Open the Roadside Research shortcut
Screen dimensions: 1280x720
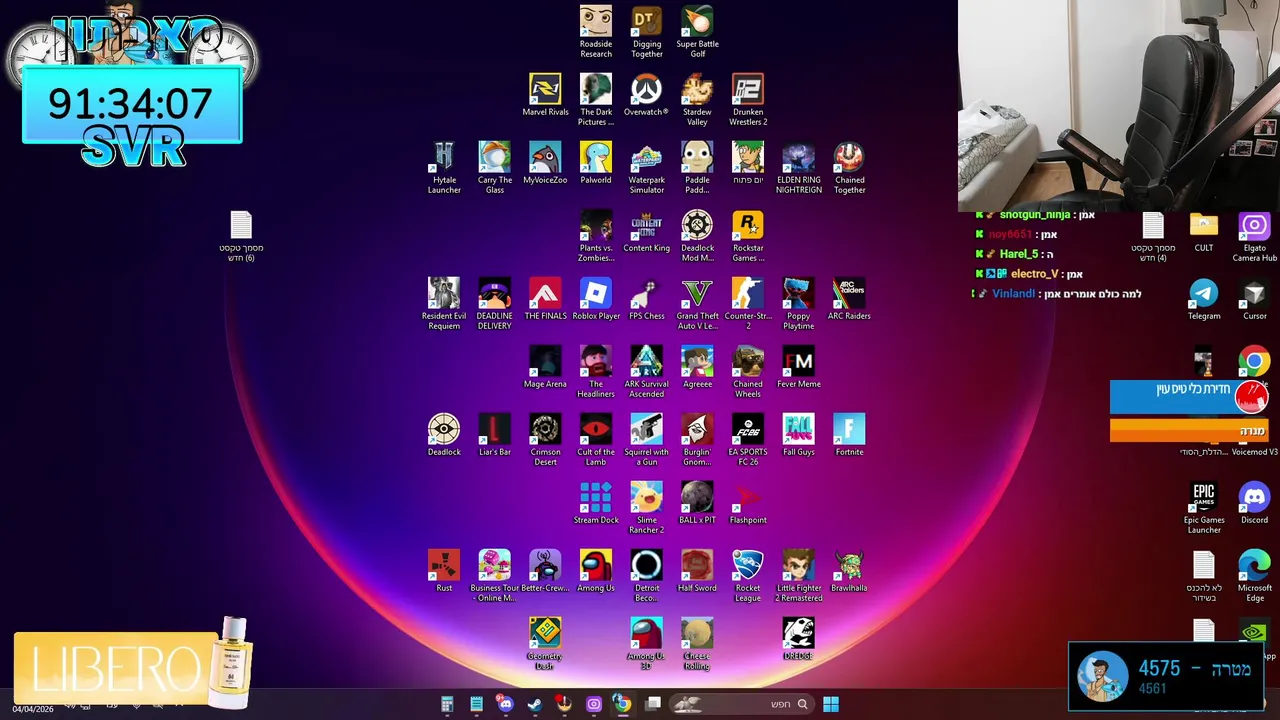(596, 32)
